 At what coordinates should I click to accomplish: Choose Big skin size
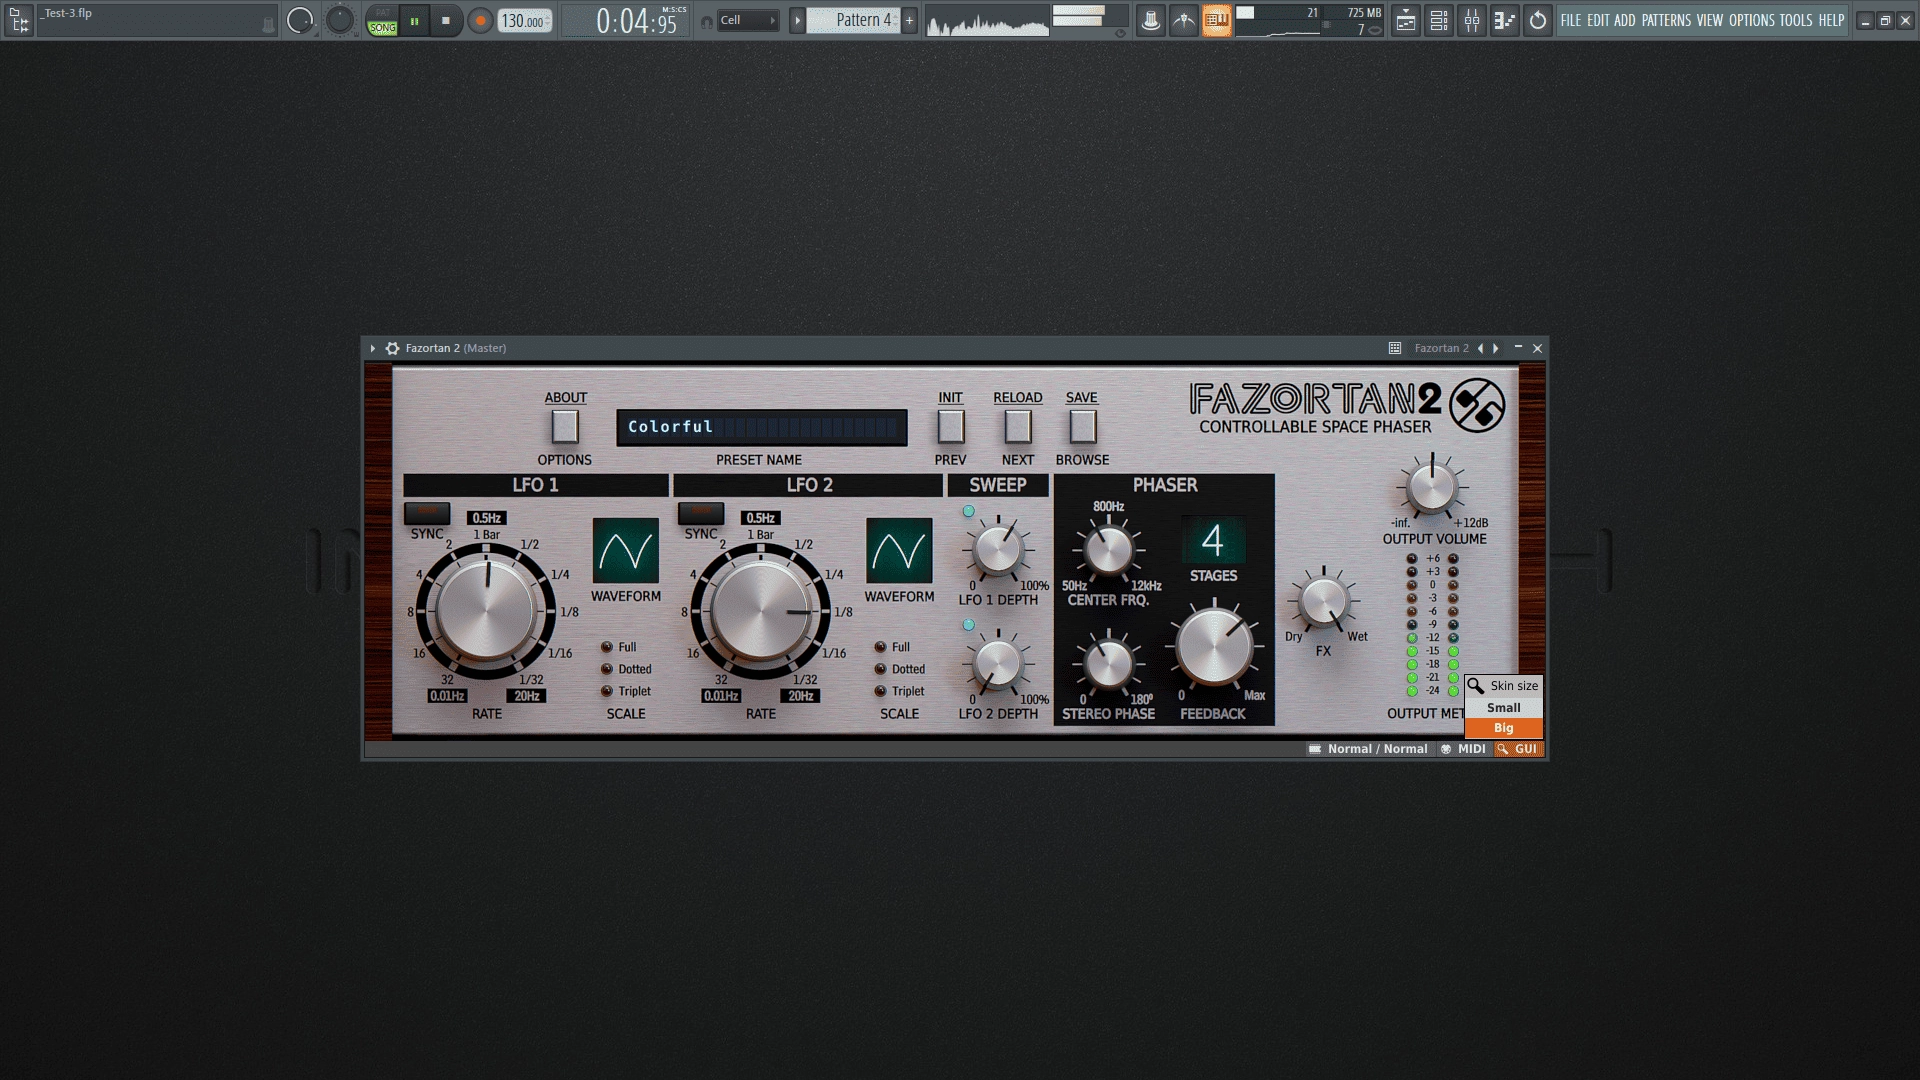point(1504,728)
